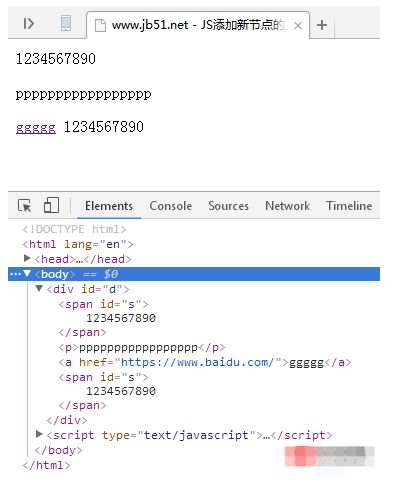This screenshot has height=481, width=403.
Task: Collapse the body node triangle
Action: tap(27, 274)
